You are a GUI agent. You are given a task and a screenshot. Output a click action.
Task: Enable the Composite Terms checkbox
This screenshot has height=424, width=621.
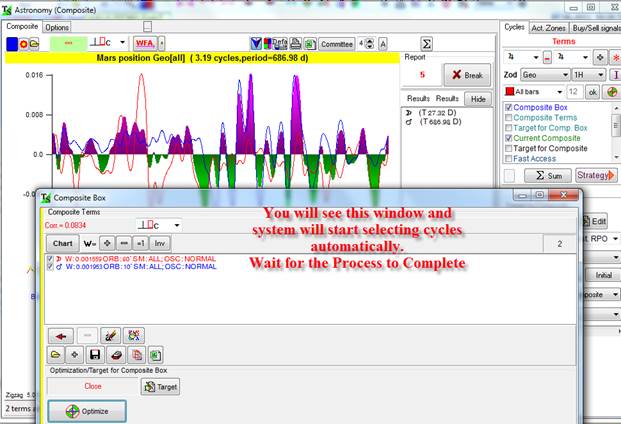(510, 119)
